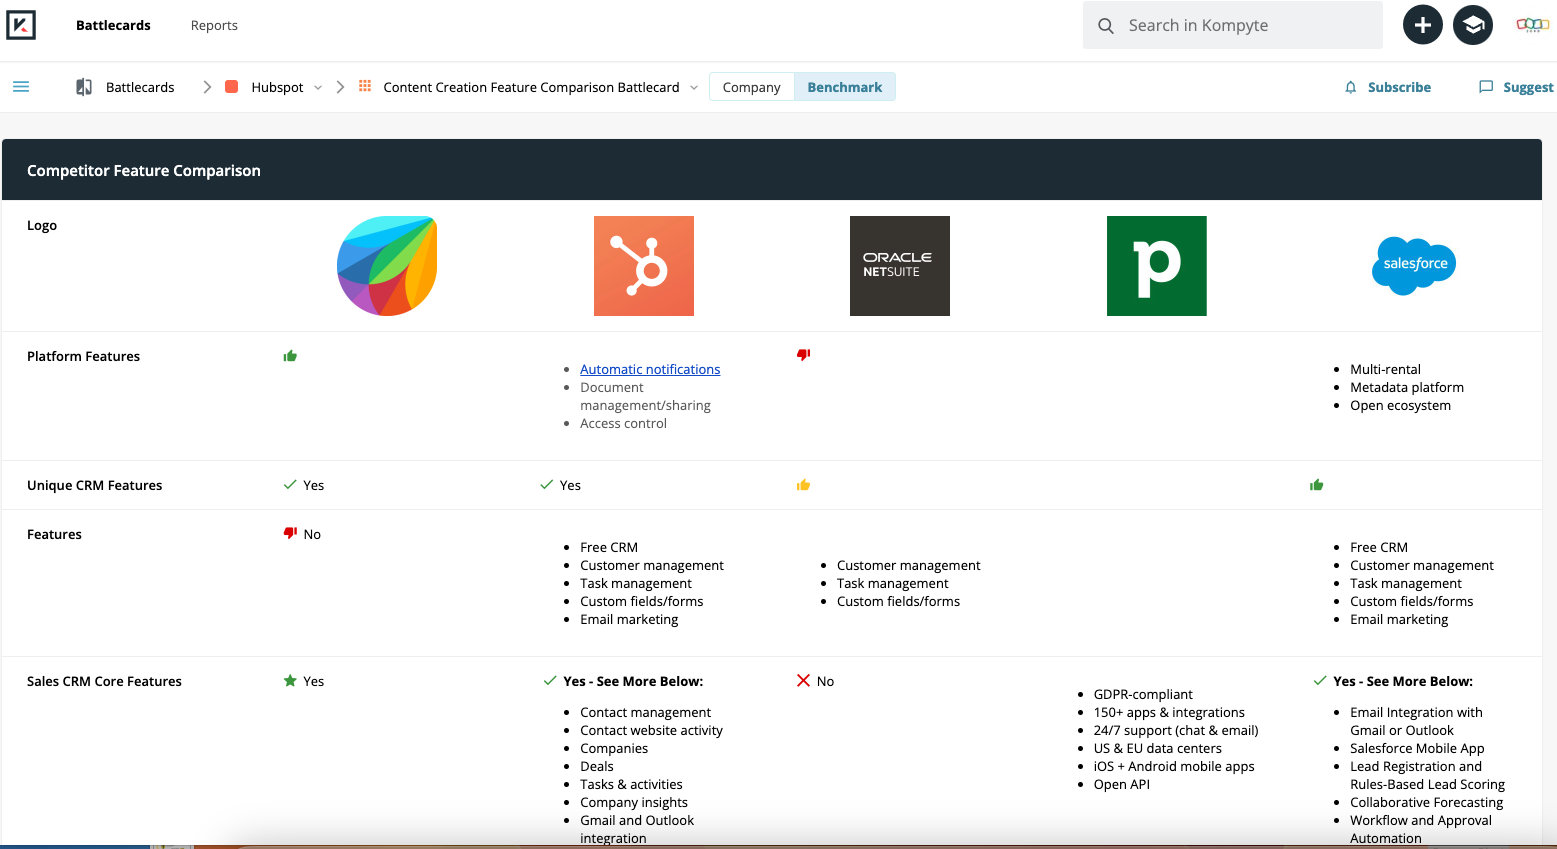Screen dimensions: 1557x849
Task: Click the Deals bullet text
Action: (597, 766)
